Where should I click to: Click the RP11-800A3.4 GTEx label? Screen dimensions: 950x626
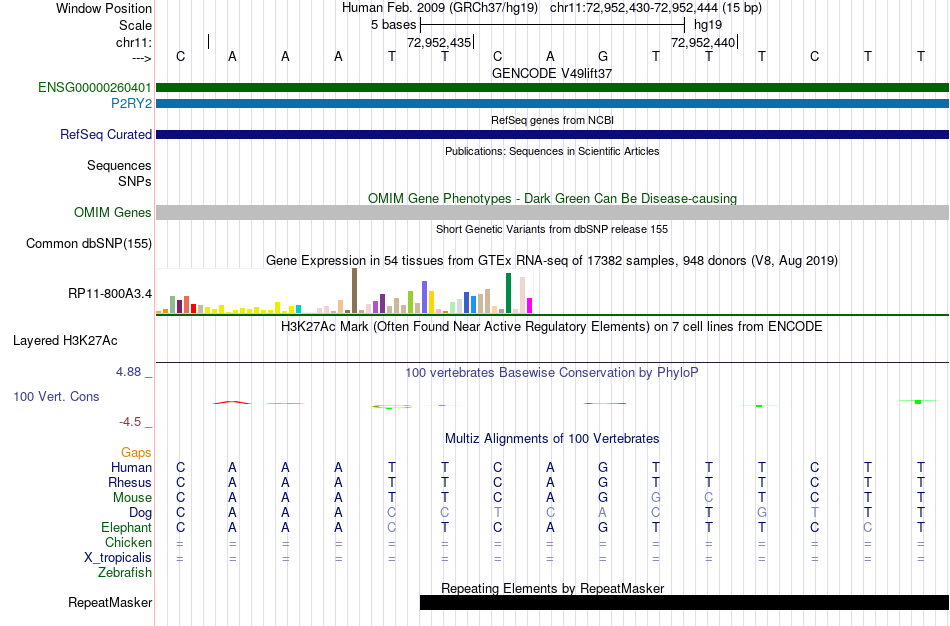[110, 294]
